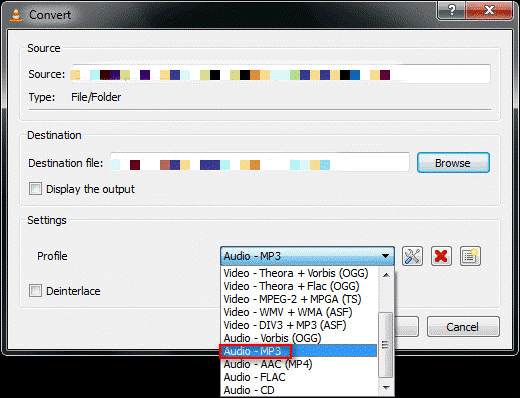This screenshot has width=520, height=398.
Task: Close the Convert dialog window
Action: click(x=489, y=10)
